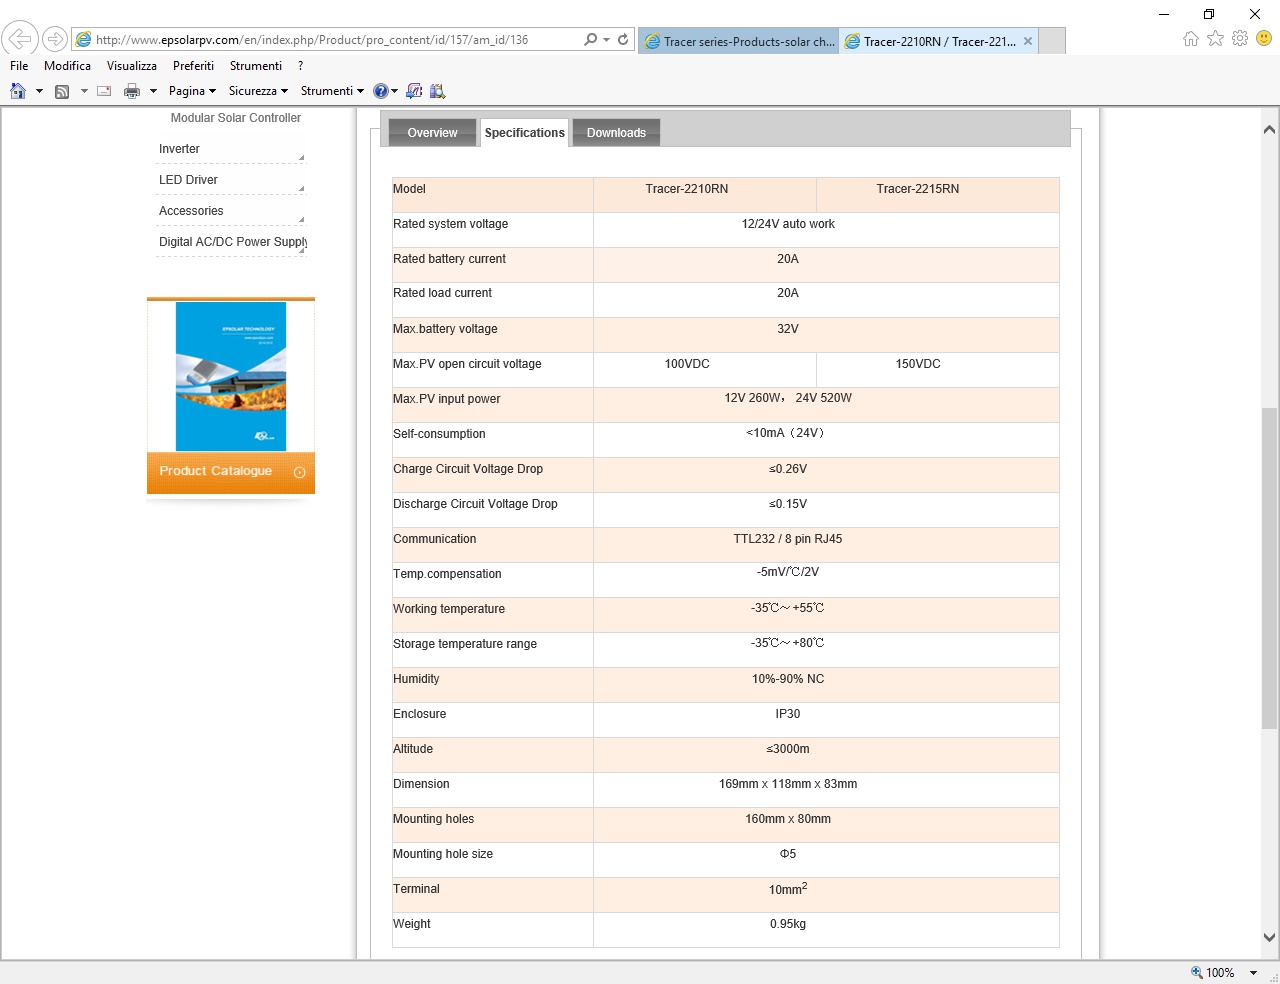
Task: Click the Rated system voltage row label
Action: click(451, 224)
